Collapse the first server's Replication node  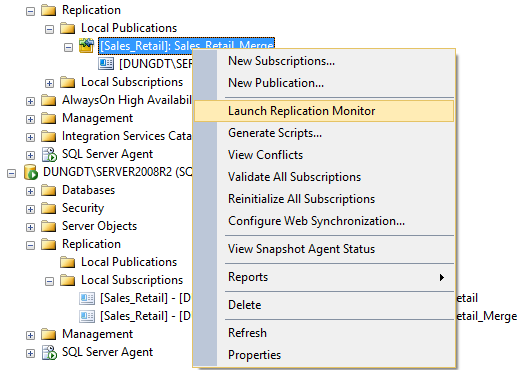(30, 11)
